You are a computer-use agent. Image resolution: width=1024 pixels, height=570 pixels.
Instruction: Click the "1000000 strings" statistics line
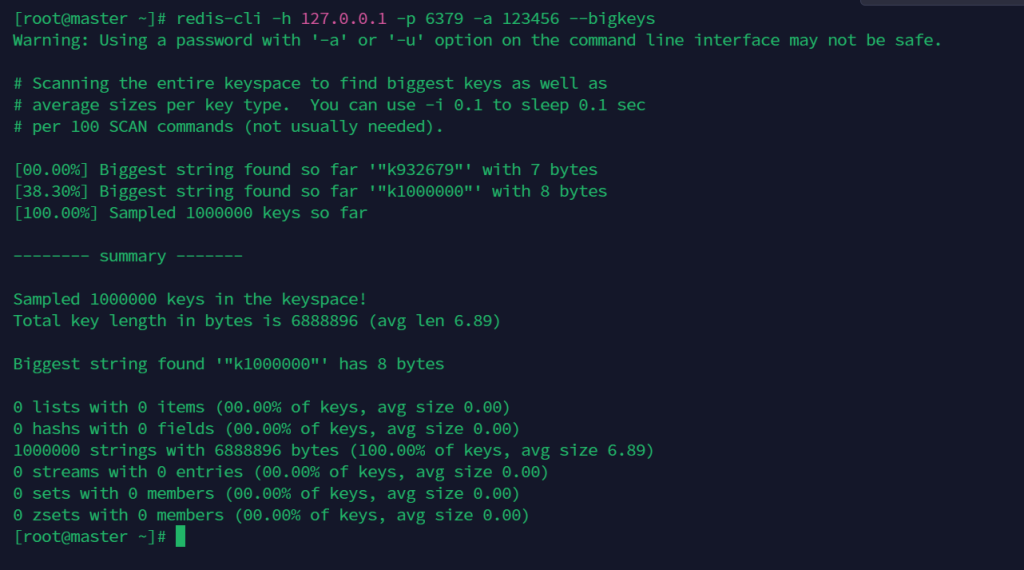333,450
